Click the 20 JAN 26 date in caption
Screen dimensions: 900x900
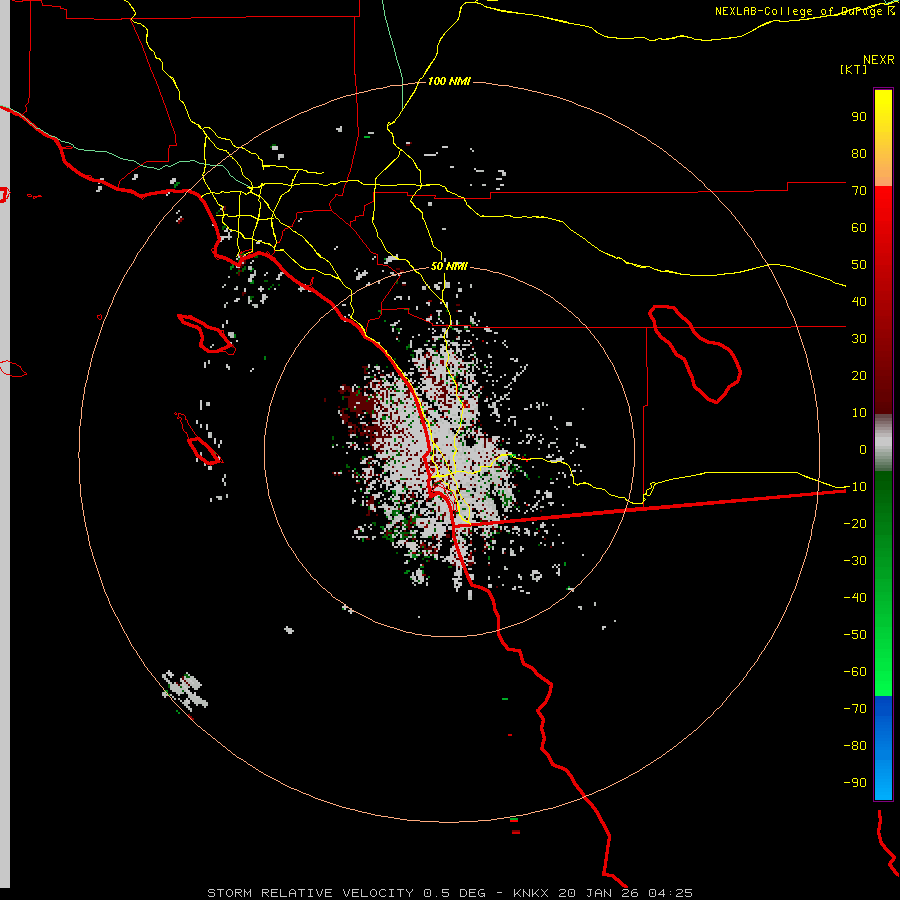600,893
